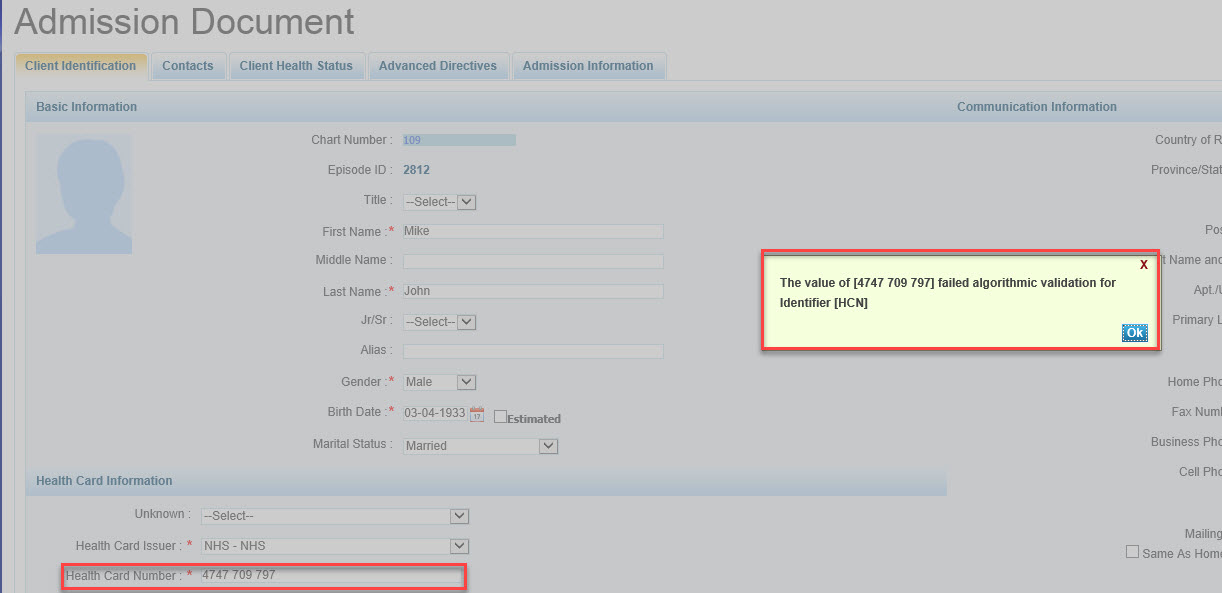Screen dimensions: 1222x593
Task: Go to the Advanced Directives tab
Action: 438,66
